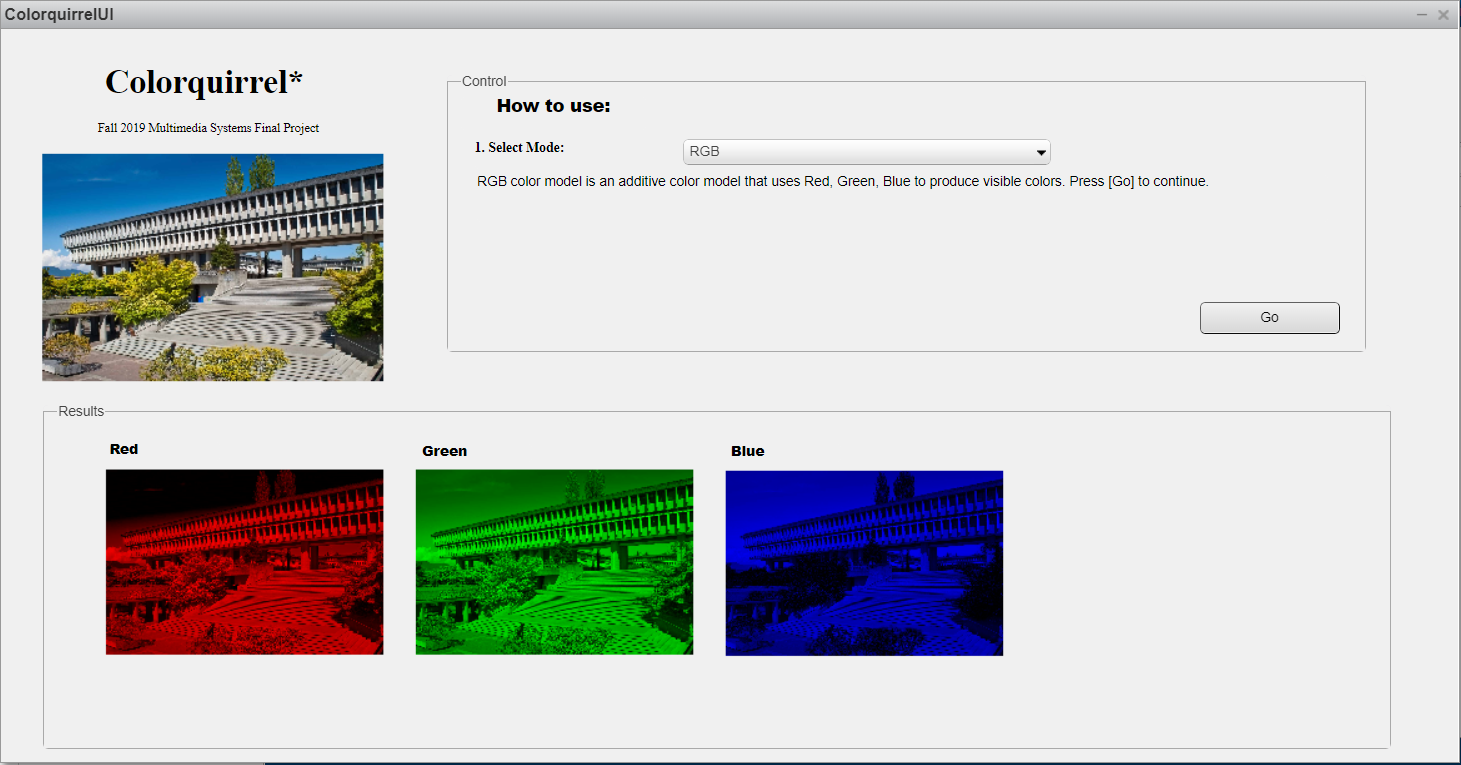Click the 'Fall 2019 Multimedia Systems Final Project' subtitle

208,128
